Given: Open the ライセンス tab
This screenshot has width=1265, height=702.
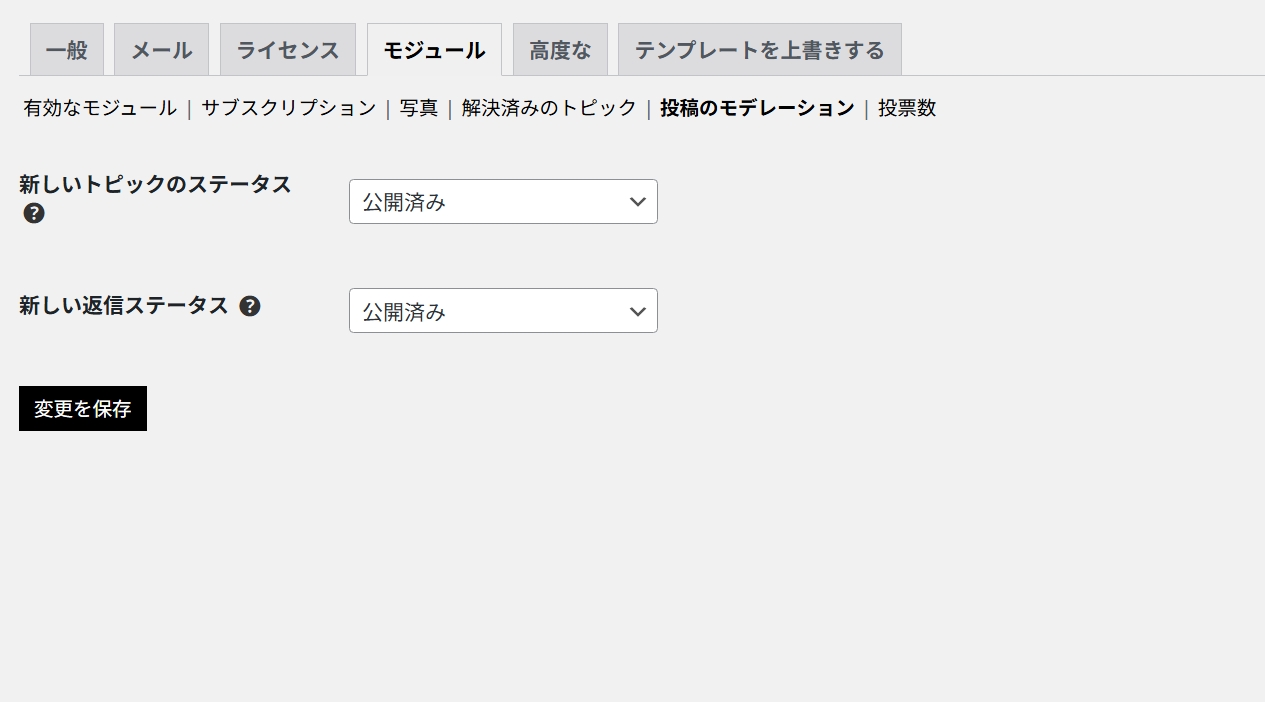Looking at the screenshot, I should click(x=288, y=50).
